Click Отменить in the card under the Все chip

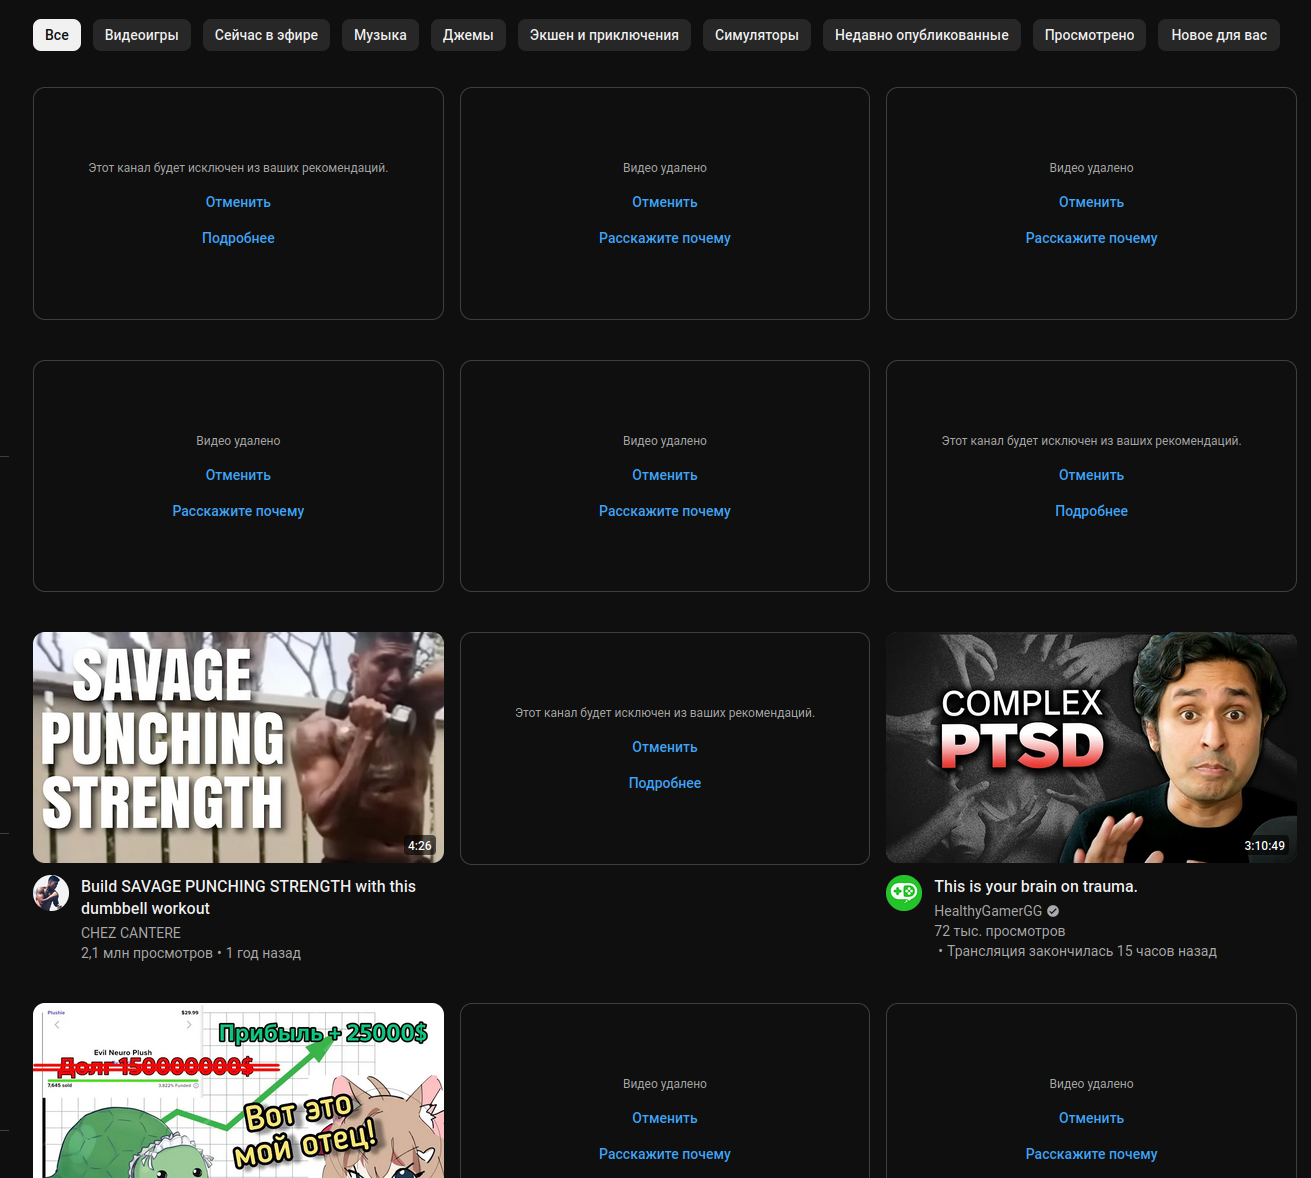click(238, 202)
